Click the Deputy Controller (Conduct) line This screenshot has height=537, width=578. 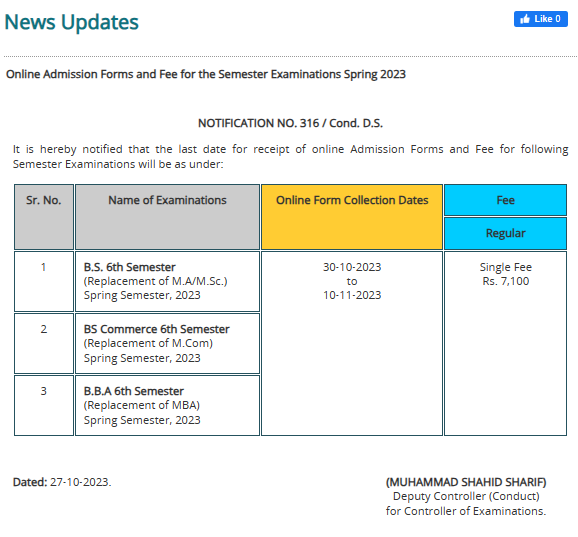(466, 496)
